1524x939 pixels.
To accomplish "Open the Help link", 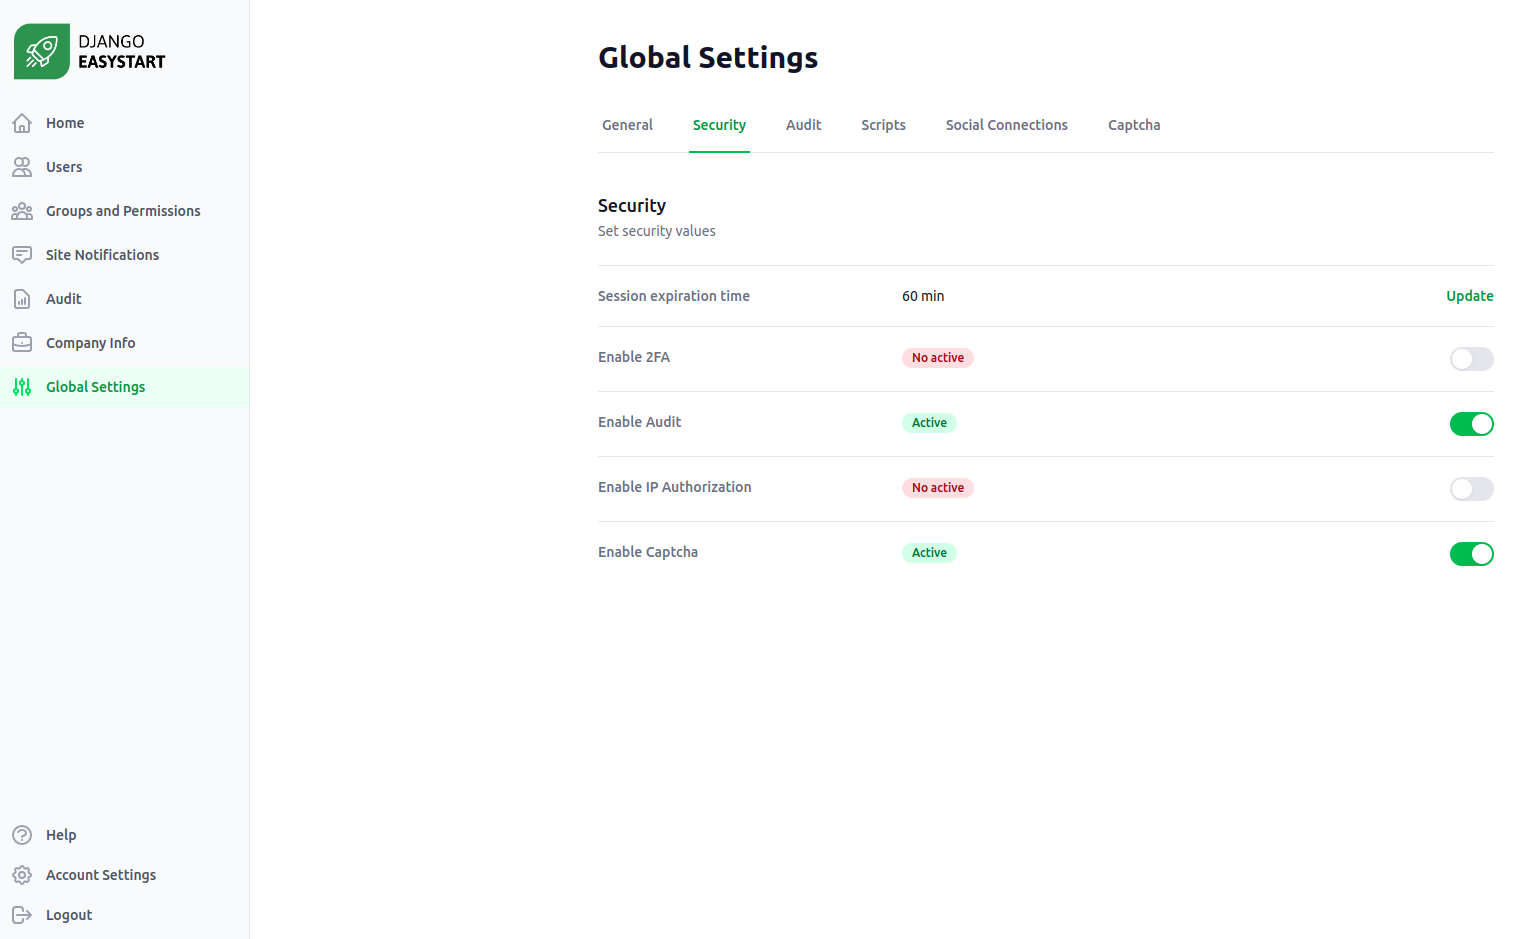I will 61,835.
